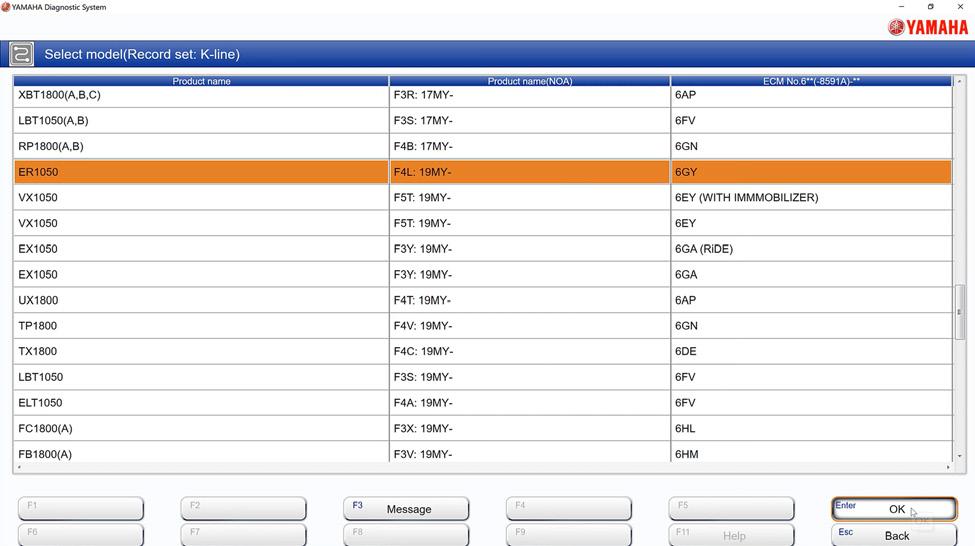Select the 6EY (WITH IMMOBILIZER) cell
Image resolution: width=975 pixels, height=546 pixels.
[811, 198]
